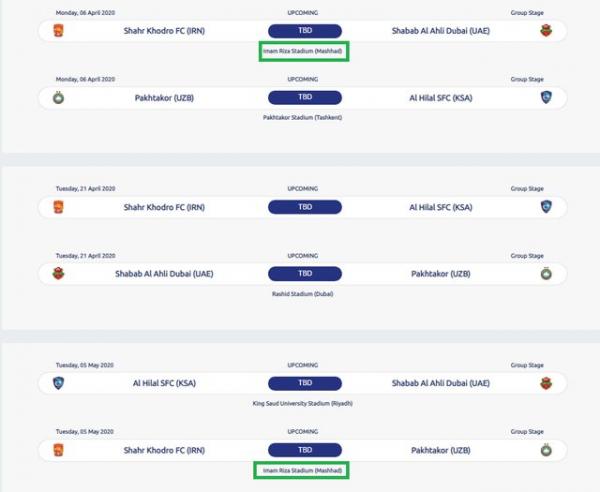The width and height of the screenshot is (600, 492).
Task: Open King Saud University Stadium (Riyadh) link
Action: [304, 403]
